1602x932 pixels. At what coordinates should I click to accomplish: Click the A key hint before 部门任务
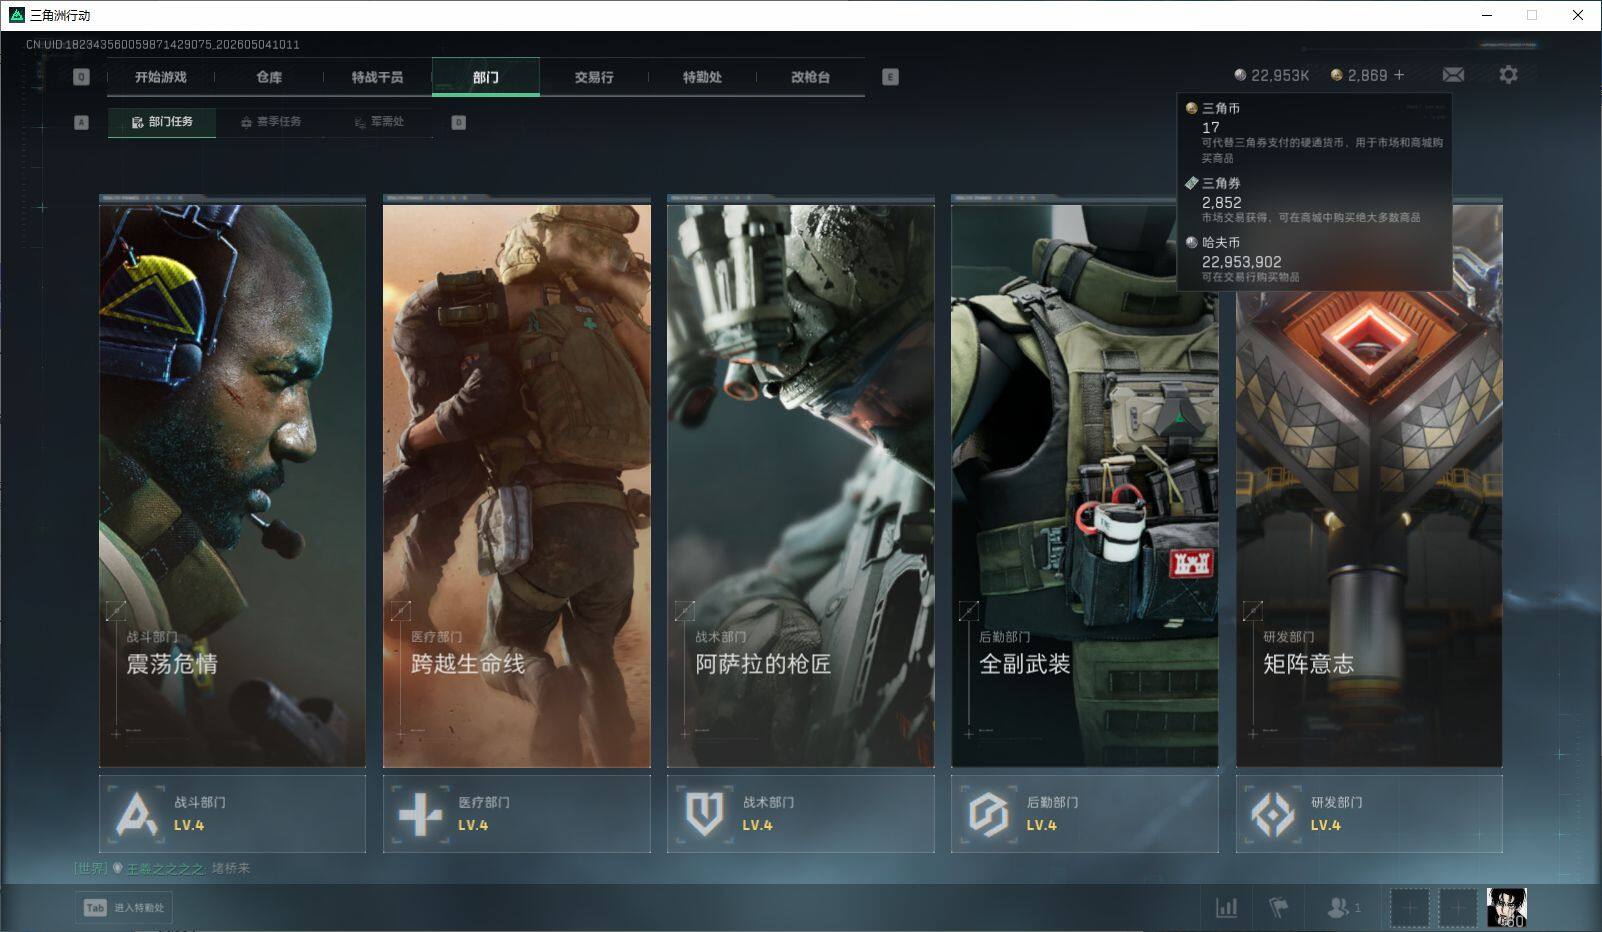tap(82, 123)
